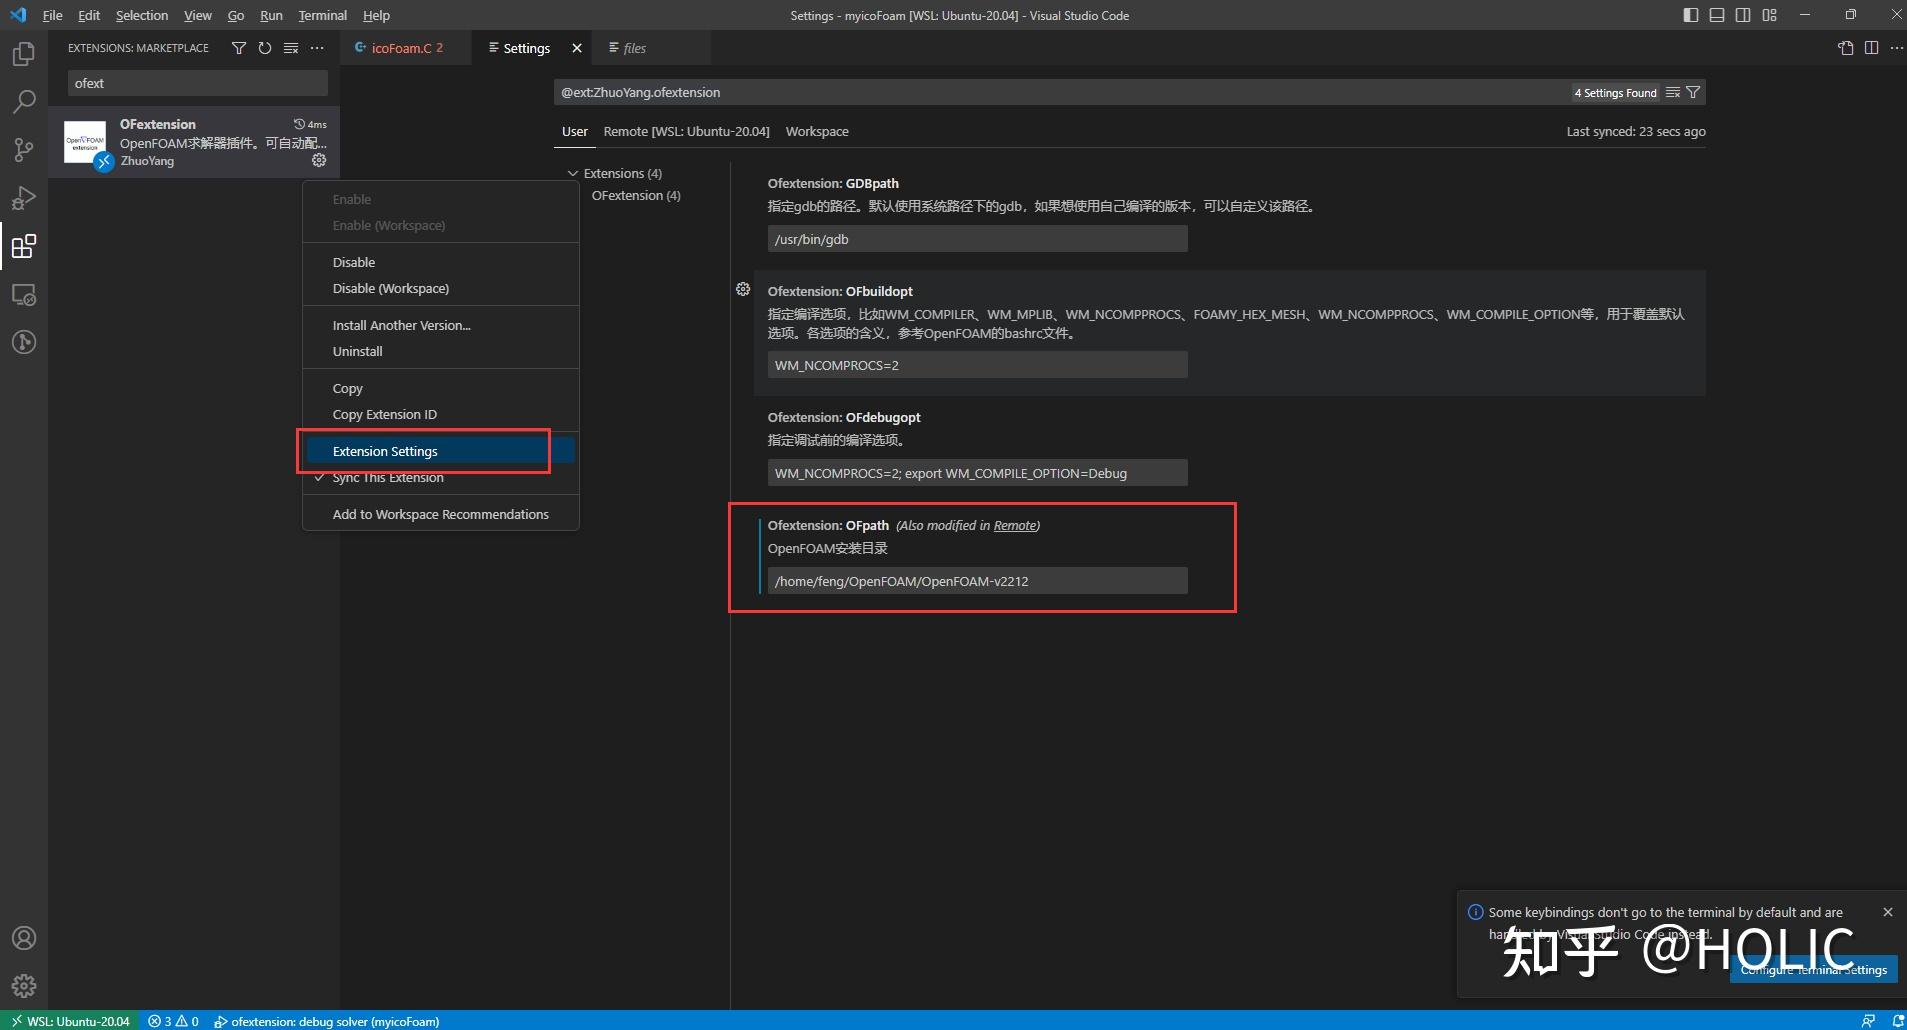Open extensions views and more actions menu
Viewport: 1907px width, 1030px height.
(x=317, y=48)
